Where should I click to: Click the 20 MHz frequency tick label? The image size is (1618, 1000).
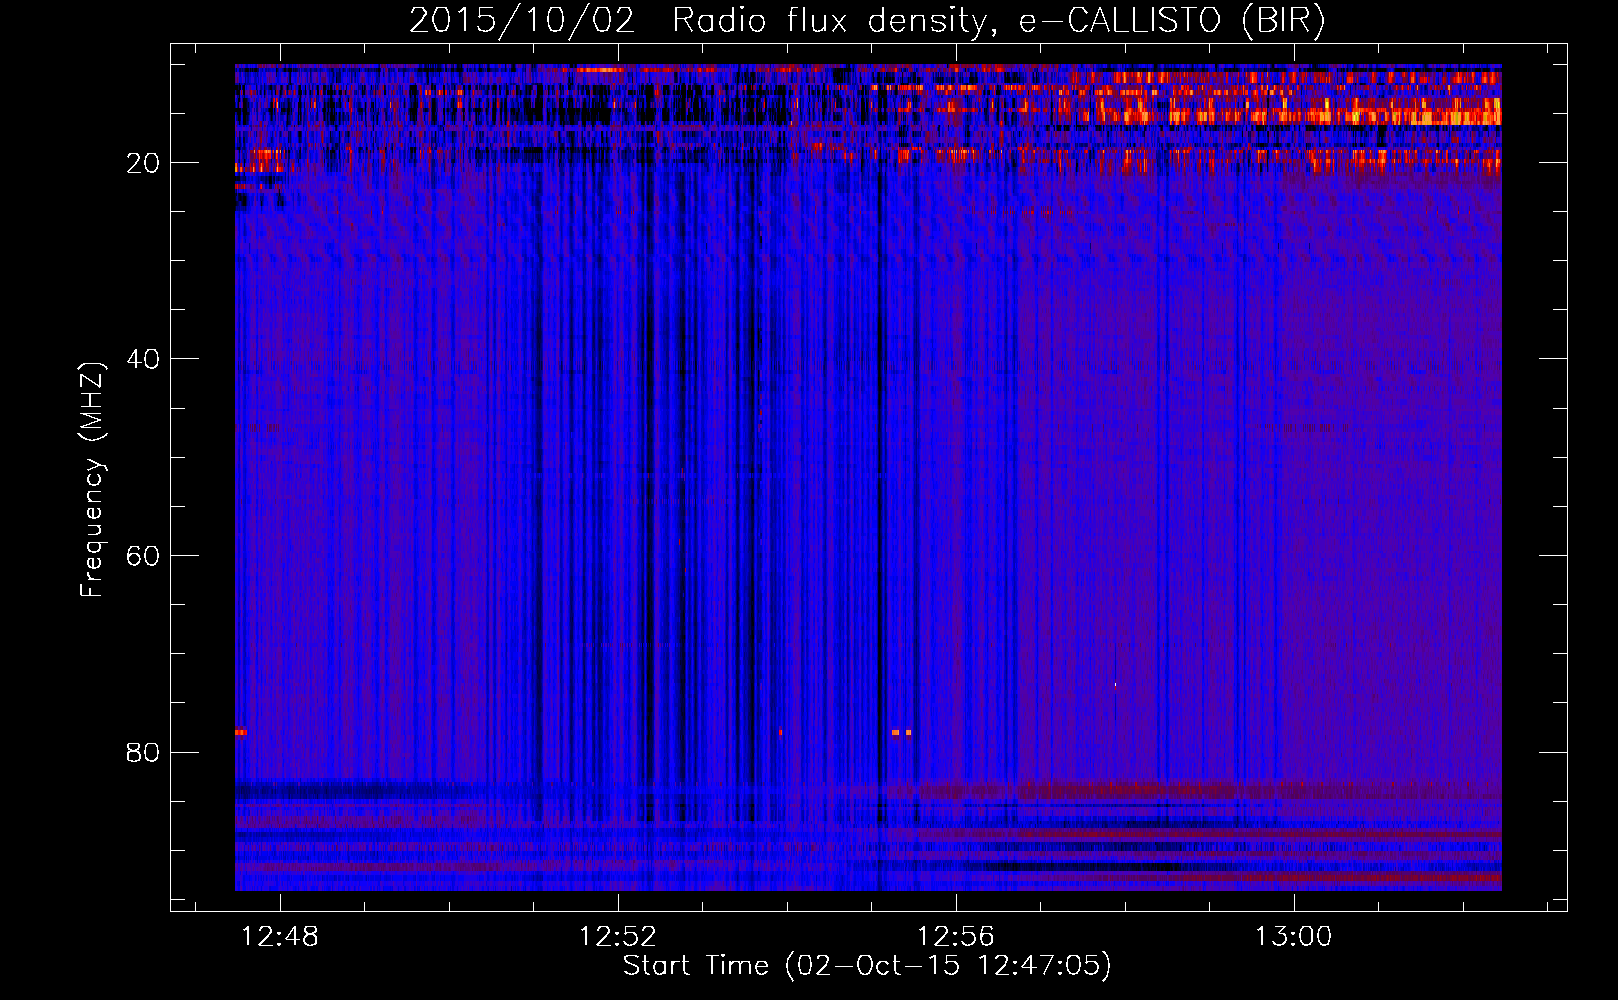tap(143, 163)
